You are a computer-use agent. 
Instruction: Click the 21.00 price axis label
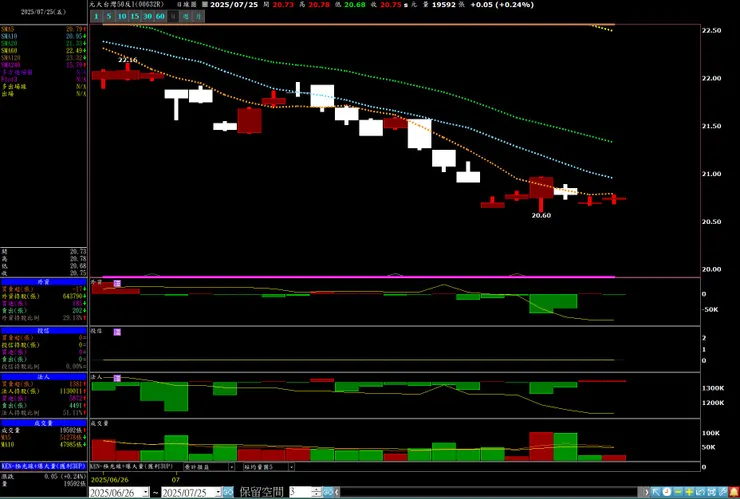click(x=711, y=174)
